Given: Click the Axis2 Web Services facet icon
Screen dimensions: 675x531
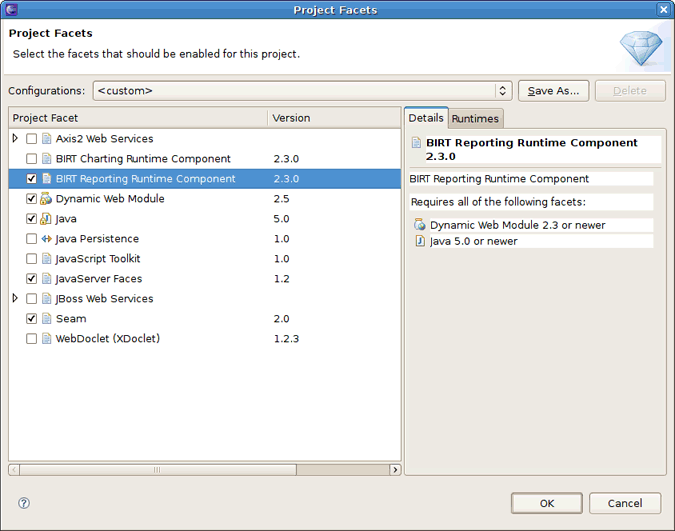Looking at the screenshot, I should [x=46, y=139].
